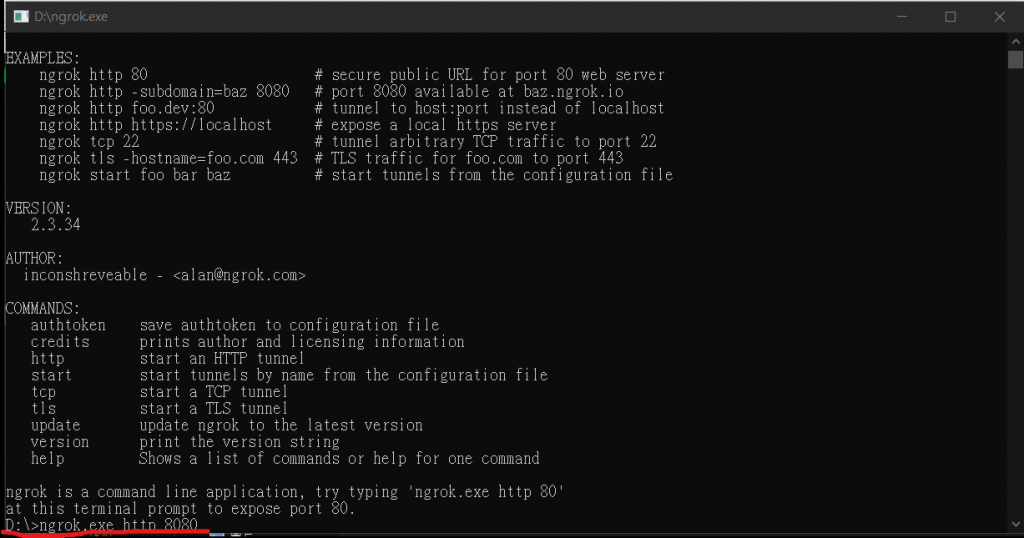Click the D:\ngrok.exe window title text
This screenshot has width=1024, height=538.
[71, 16]
